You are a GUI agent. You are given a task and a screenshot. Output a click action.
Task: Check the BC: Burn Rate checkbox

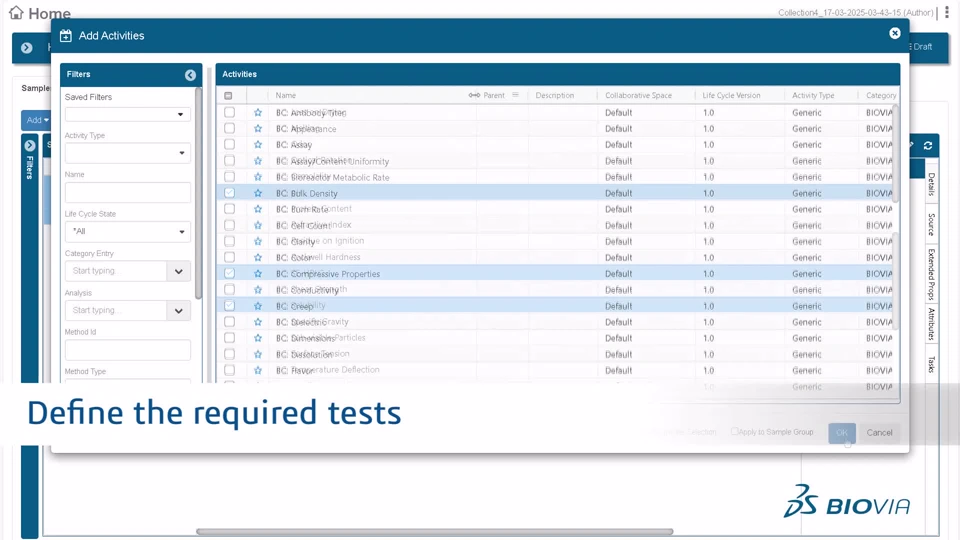[x=230, y=209]
